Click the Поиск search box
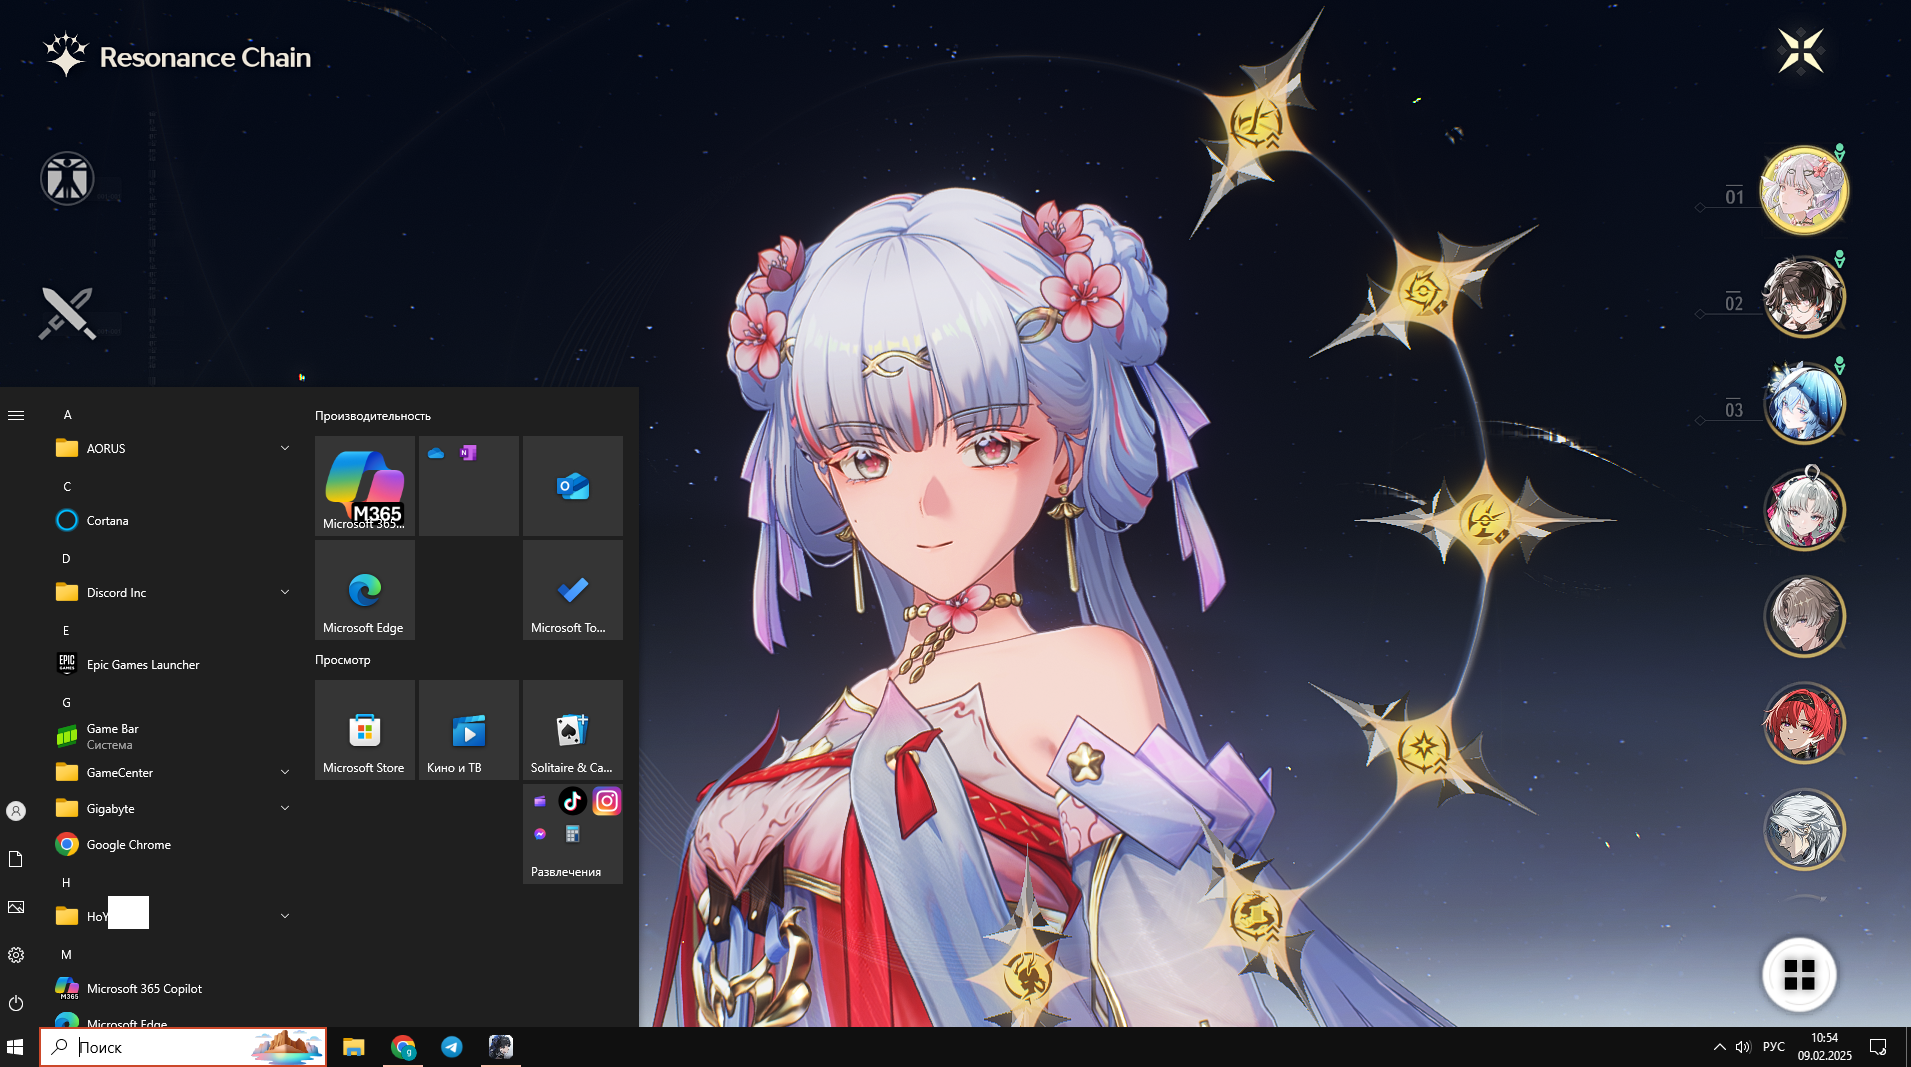Viewport: 1911px width, 1067px height. (183, 1047)
